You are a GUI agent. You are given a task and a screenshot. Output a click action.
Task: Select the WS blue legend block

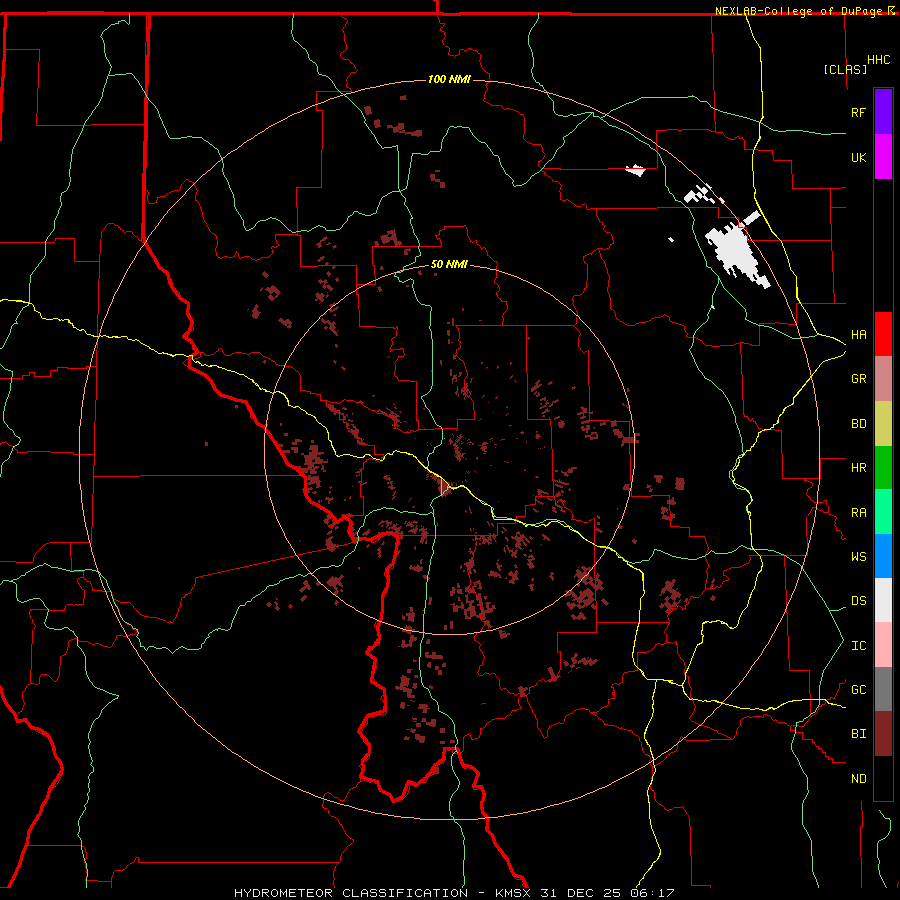tap(883, 556)
